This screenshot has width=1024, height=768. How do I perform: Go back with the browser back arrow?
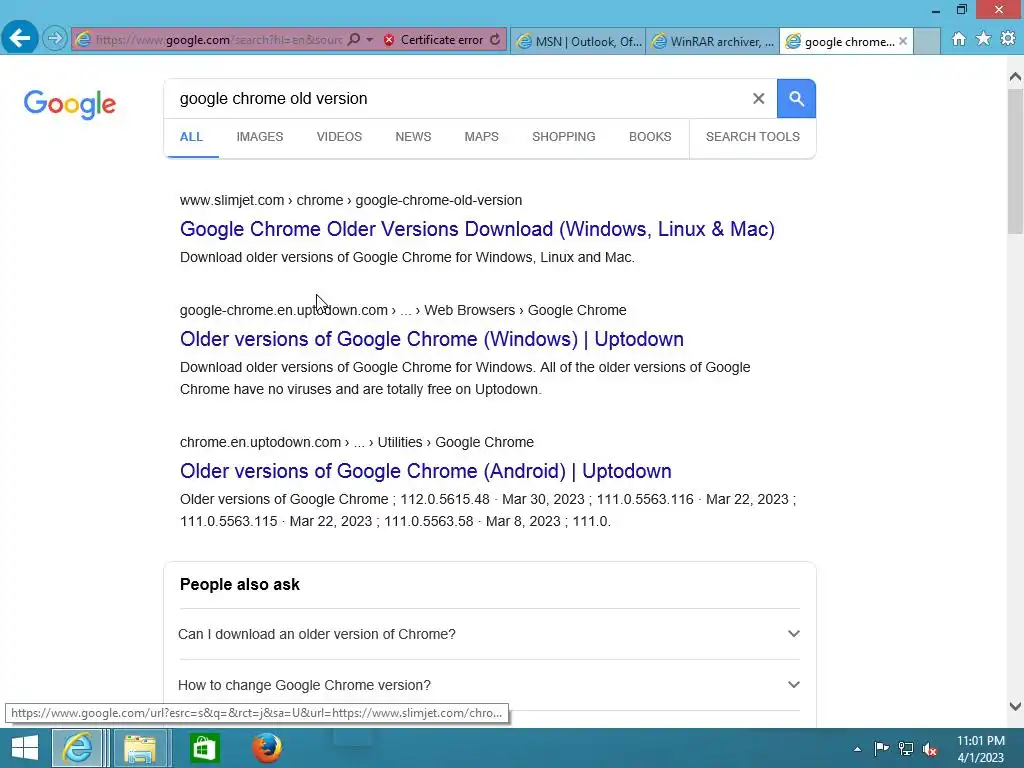click(x=20, y=38)
